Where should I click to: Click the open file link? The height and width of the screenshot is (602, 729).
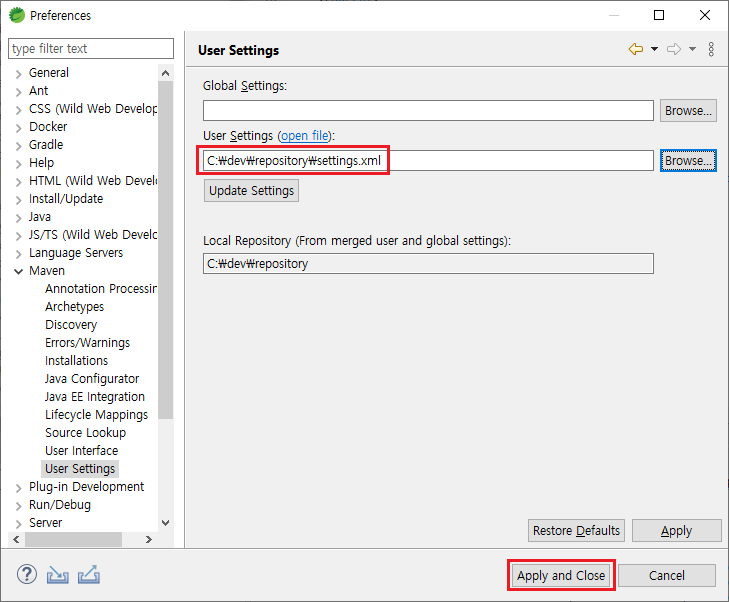click(305, 136)
